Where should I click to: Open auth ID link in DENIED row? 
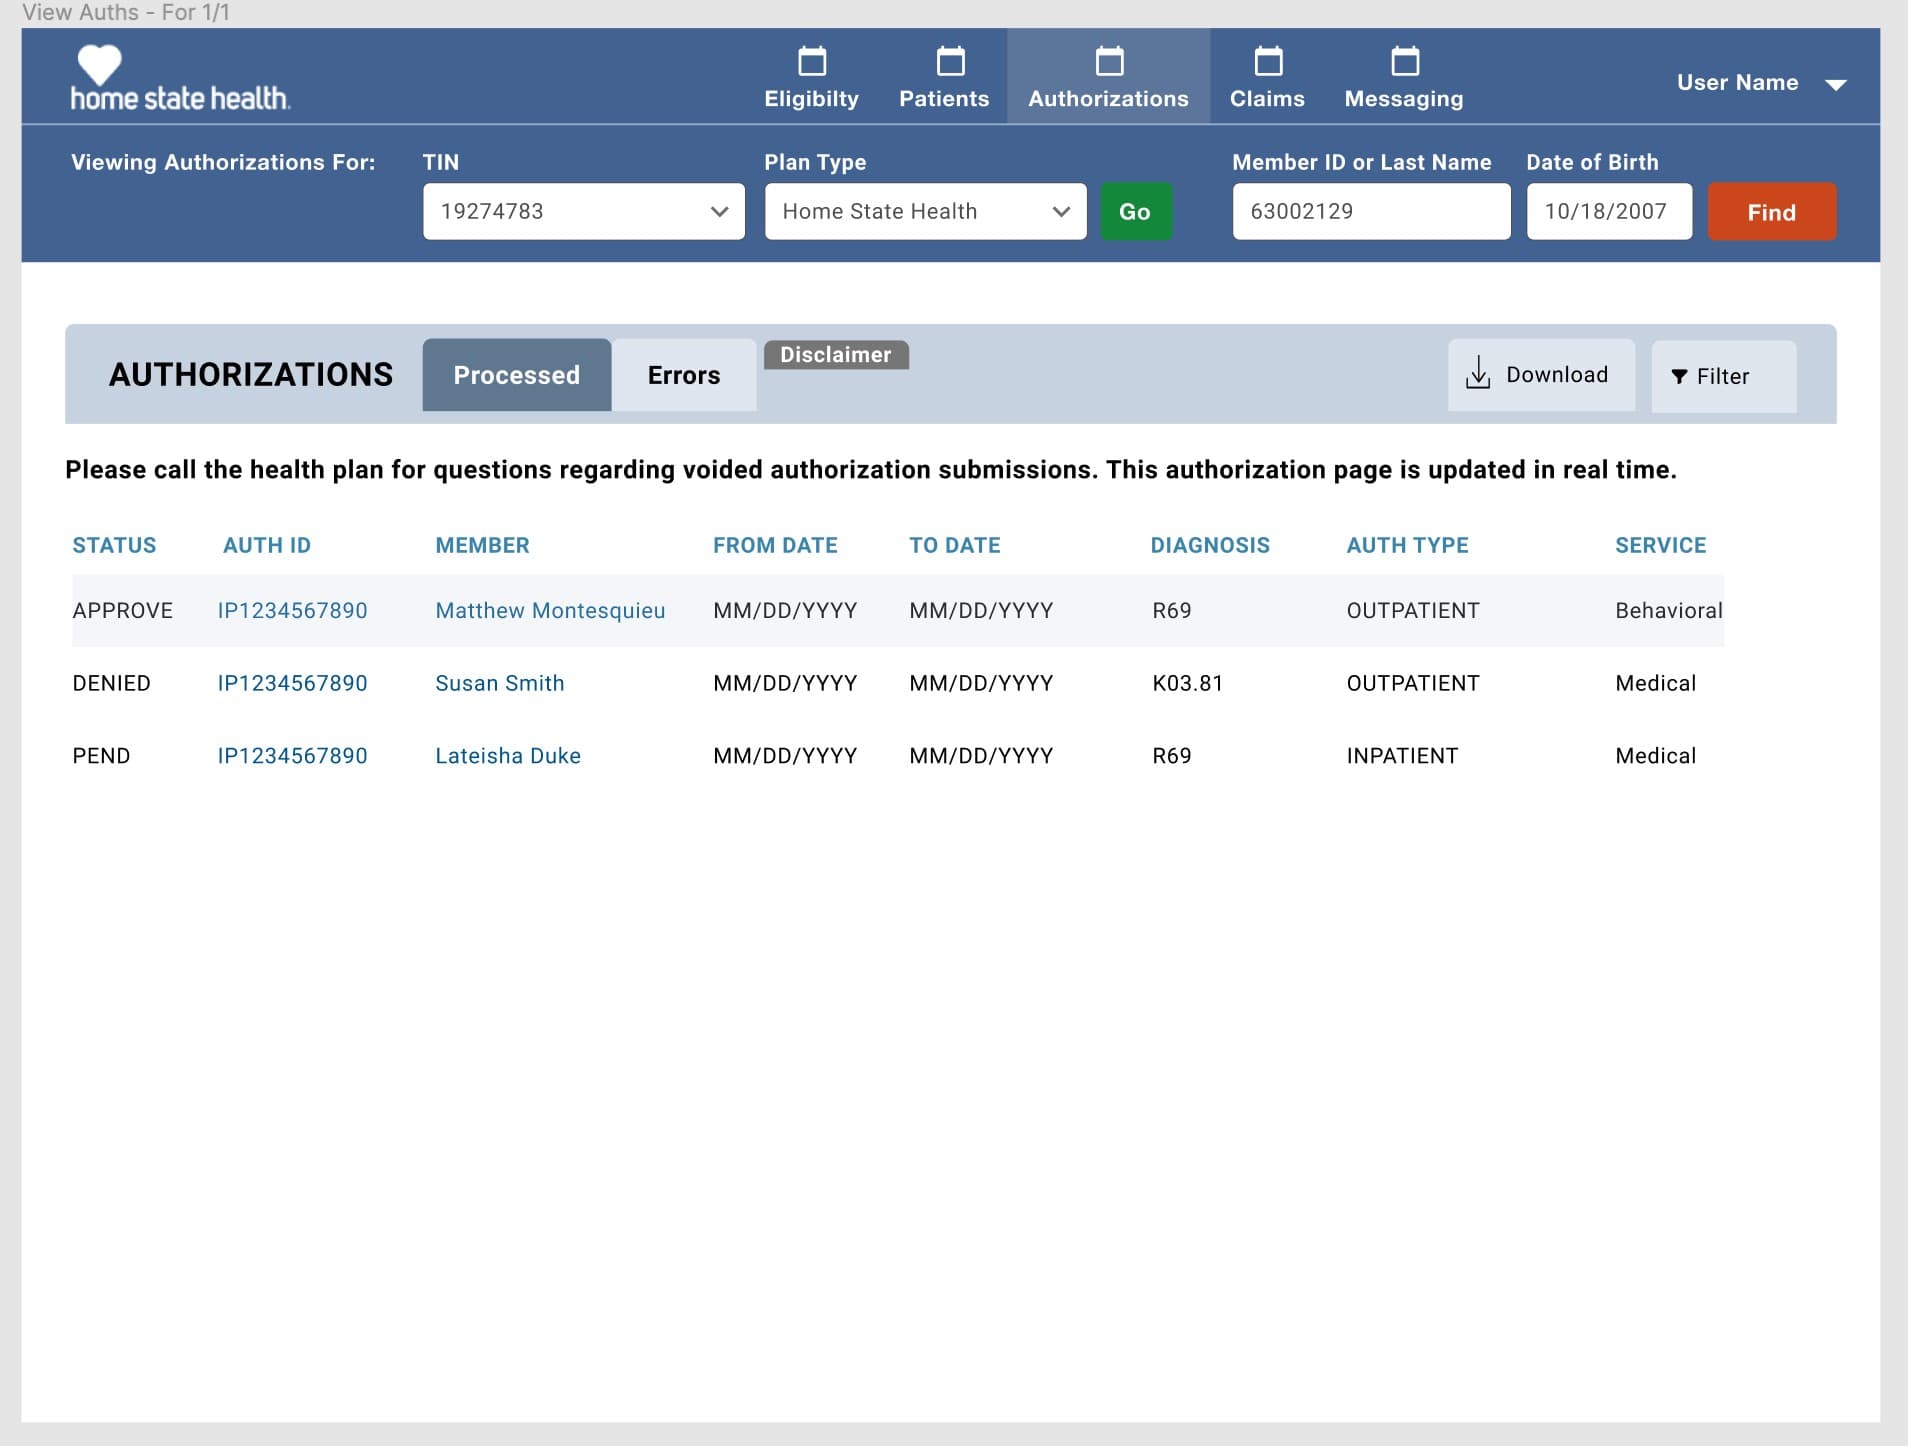click(x=293, y=684)
